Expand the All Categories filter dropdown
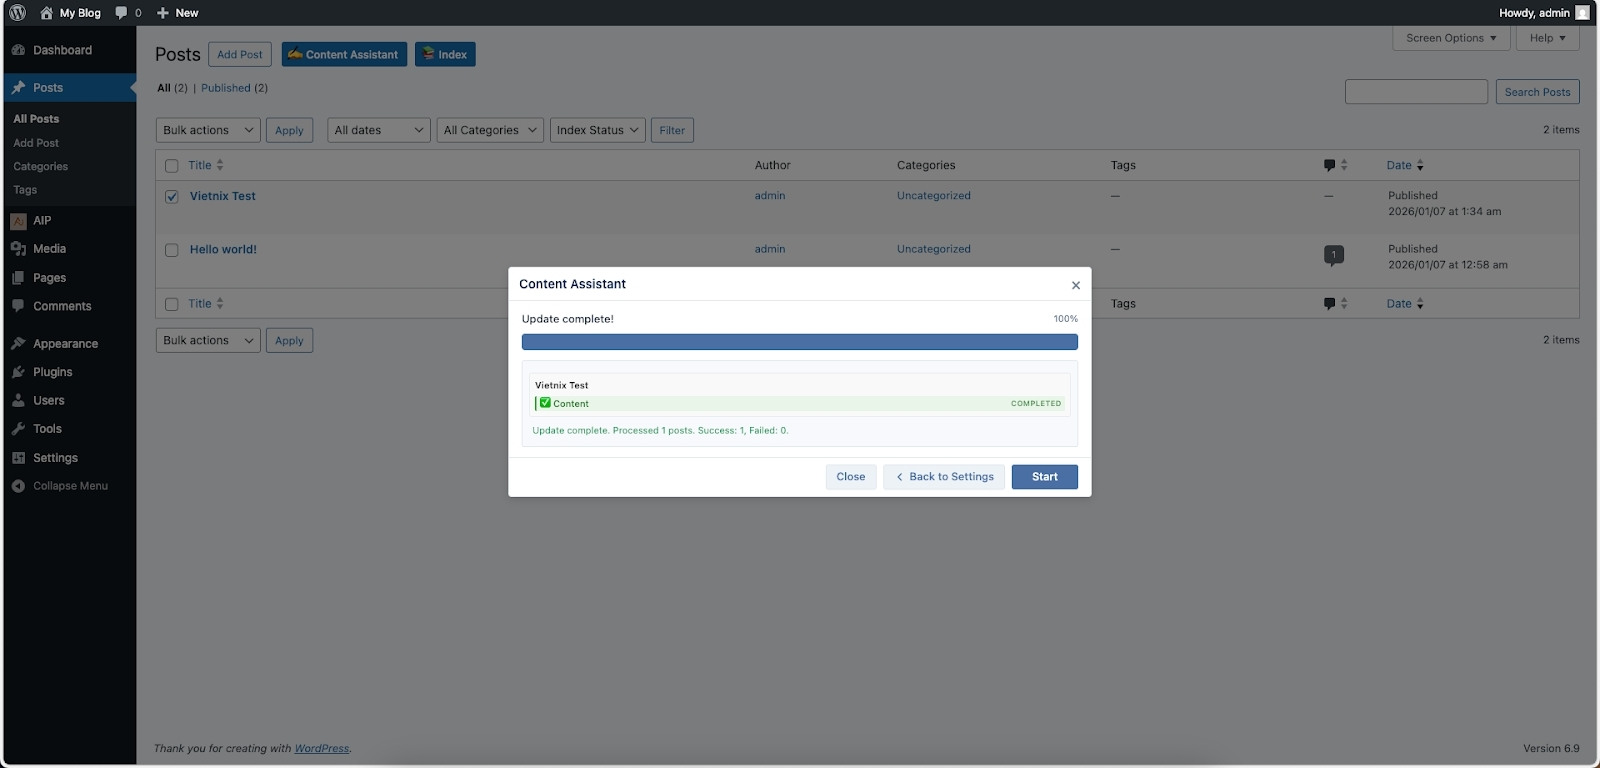1600x768 pixels. click(490, 130)
